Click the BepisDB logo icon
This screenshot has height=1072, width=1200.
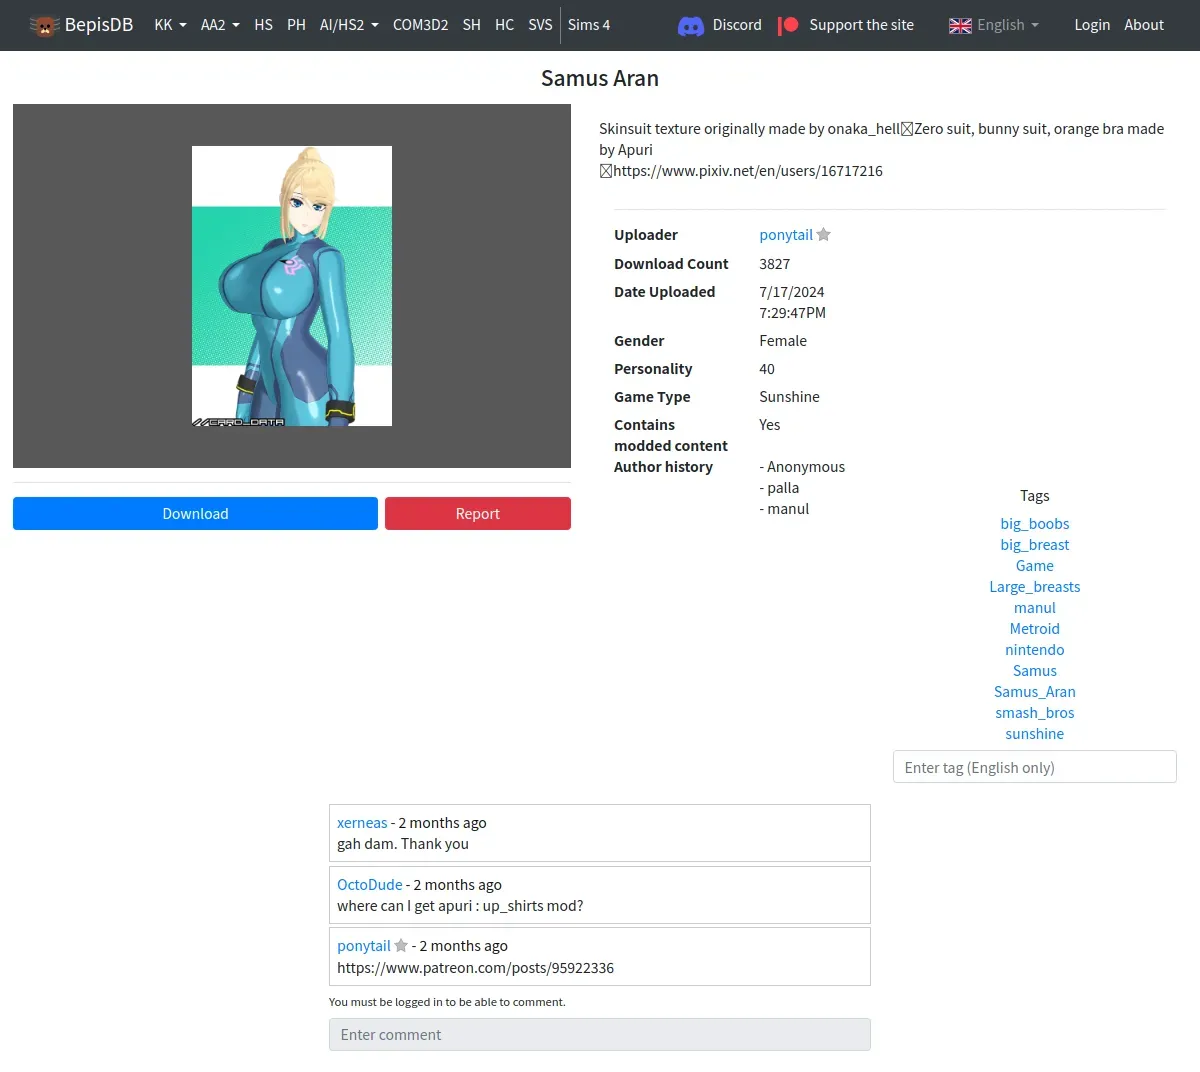click(x=44, y=26)
